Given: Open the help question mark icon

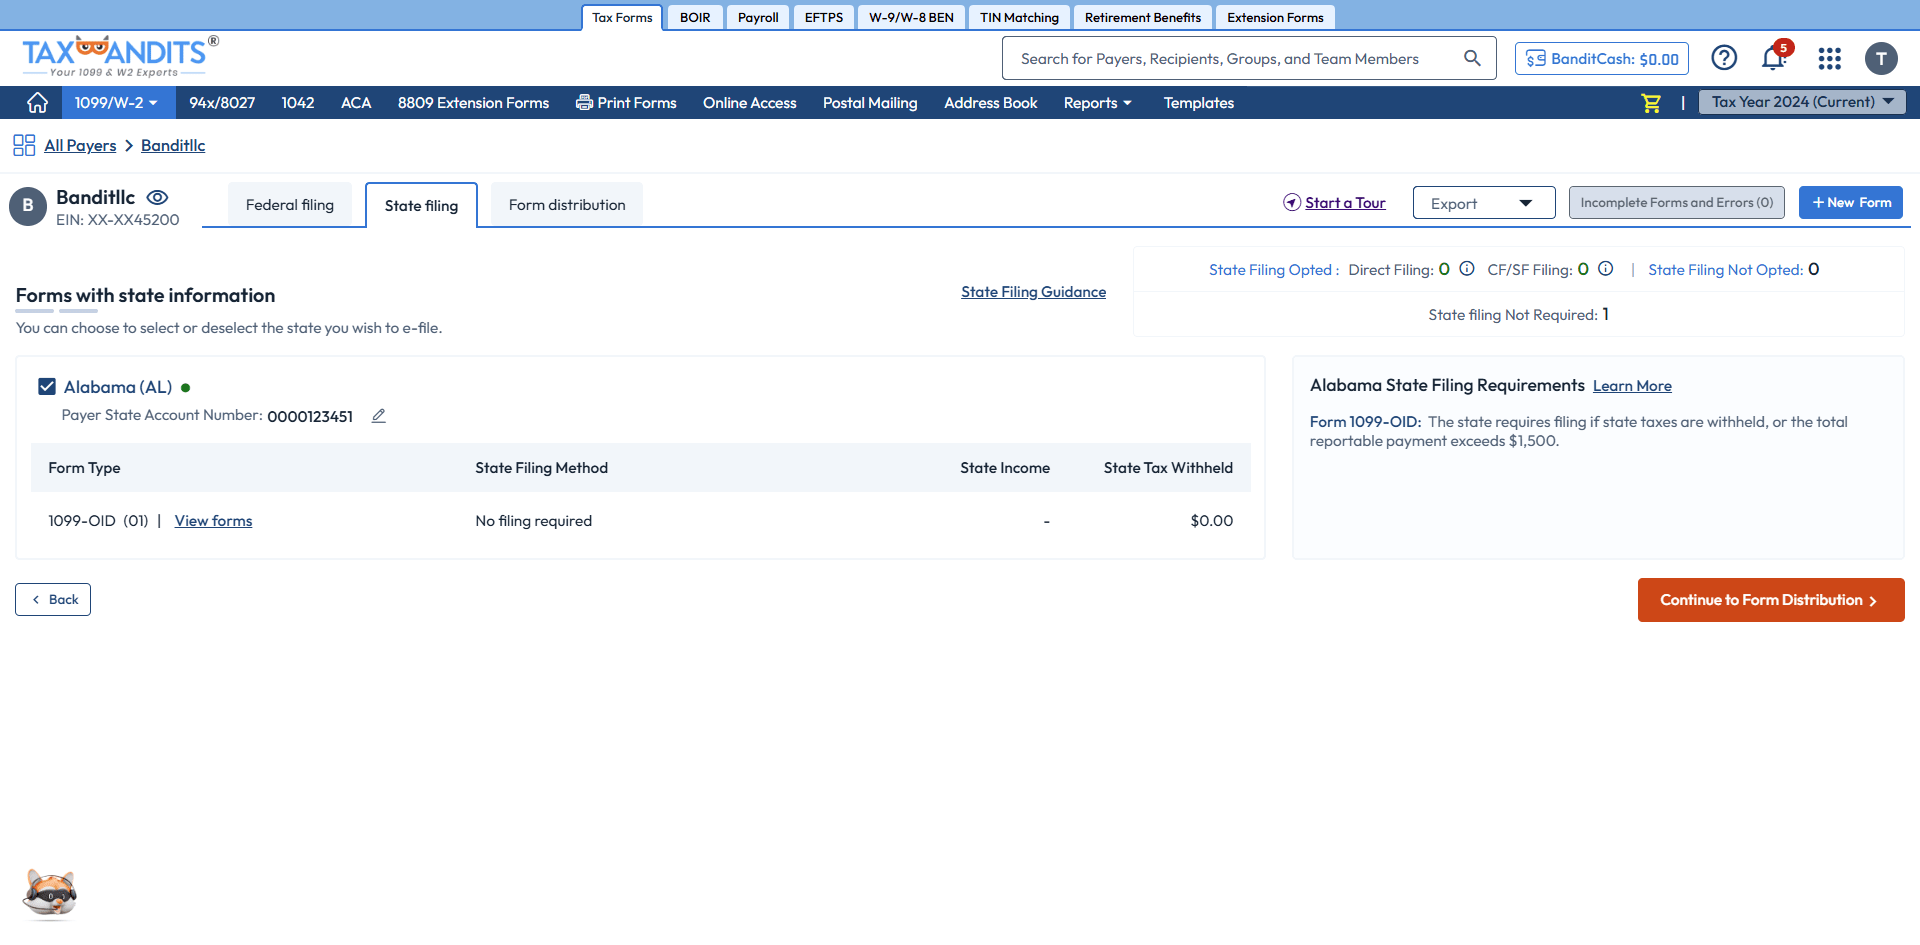Looking at the screenshot, I should tap(1724, 58).
